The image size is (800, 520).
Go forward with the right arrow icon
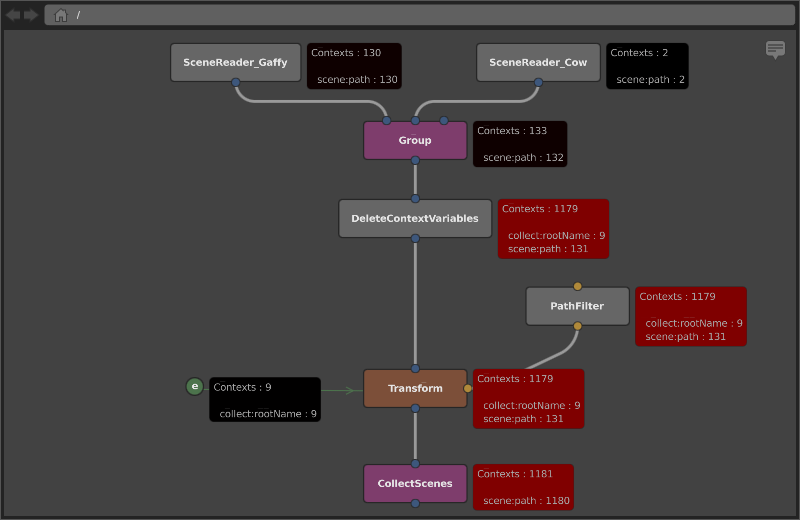[x=31, y=15]
